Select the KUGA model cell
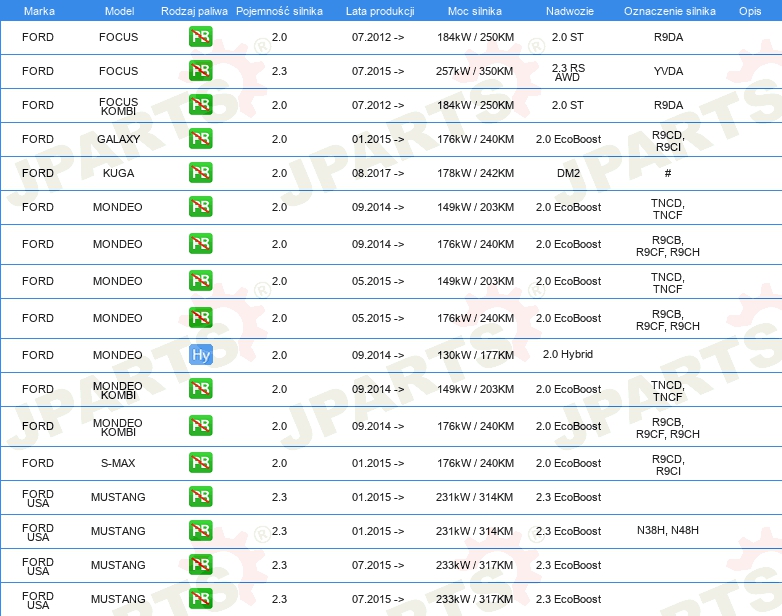This screenshot has height=616, width=782. click(x=118, y=173)
